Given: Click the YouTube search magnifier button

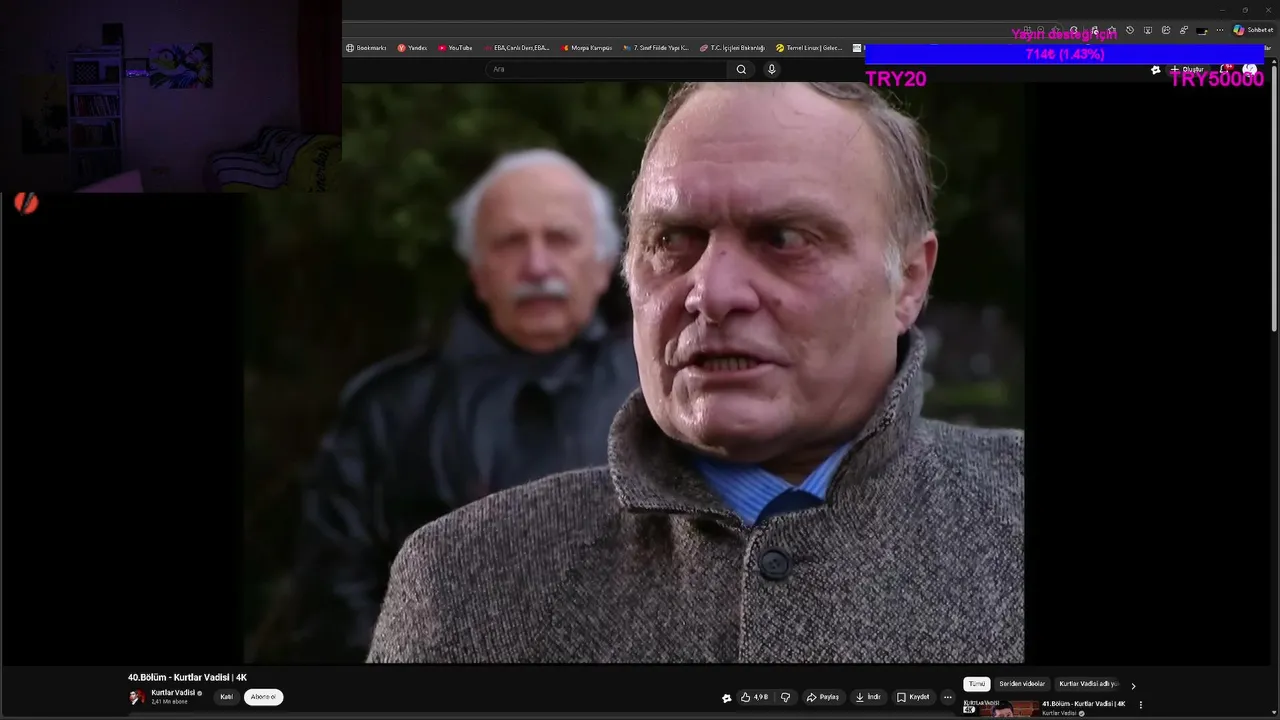Looking at the screenshot, I should click(x=741, y=69).
